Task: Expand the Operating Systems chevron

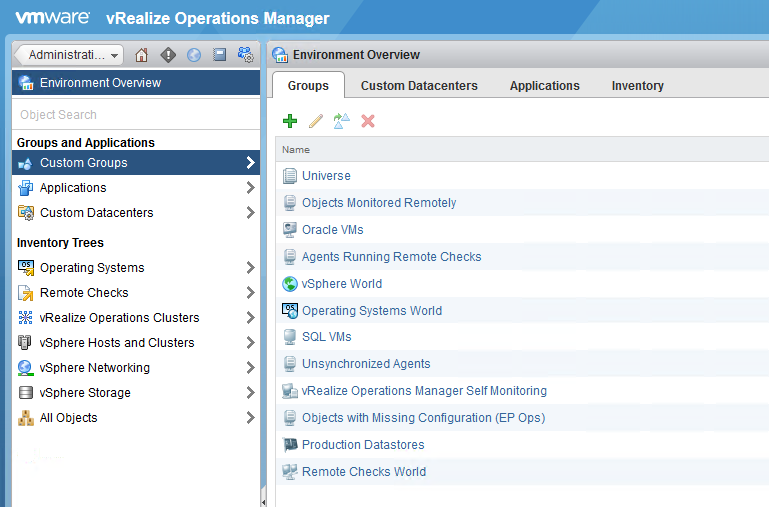Action: tap(250, 268)
